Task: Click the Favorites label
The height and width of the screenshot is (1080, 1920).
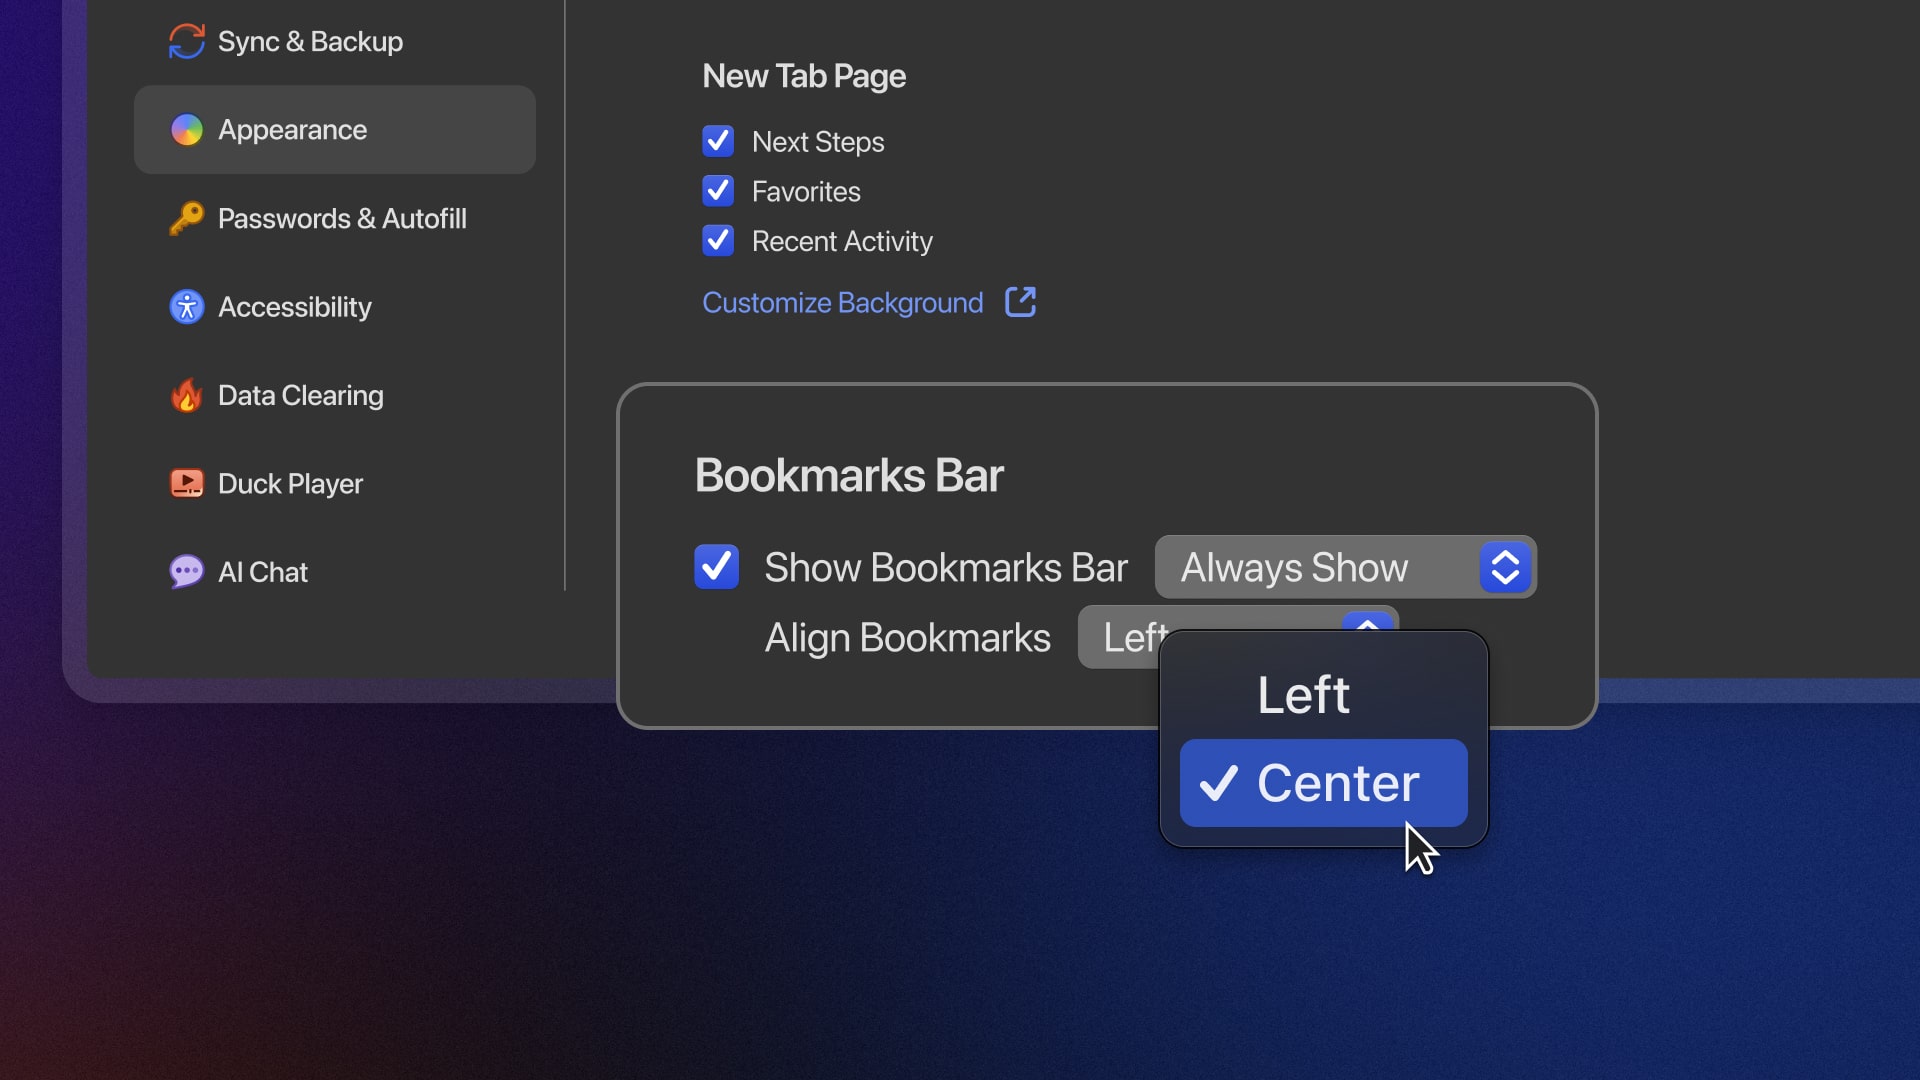Action: 806,191
